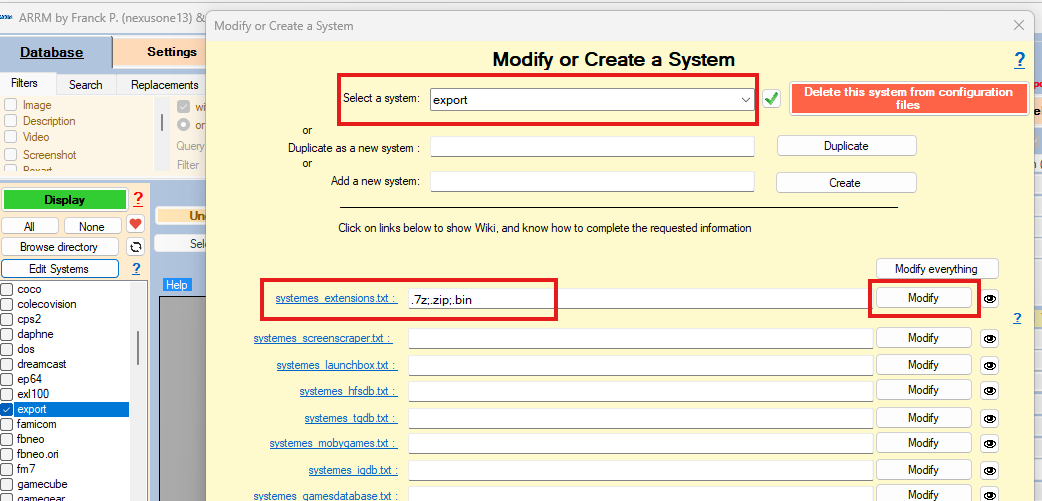The width and height of the screenshot is (1042, 501).
Task: Click the blue help icon beside Edit Systems
Action: 136,269
